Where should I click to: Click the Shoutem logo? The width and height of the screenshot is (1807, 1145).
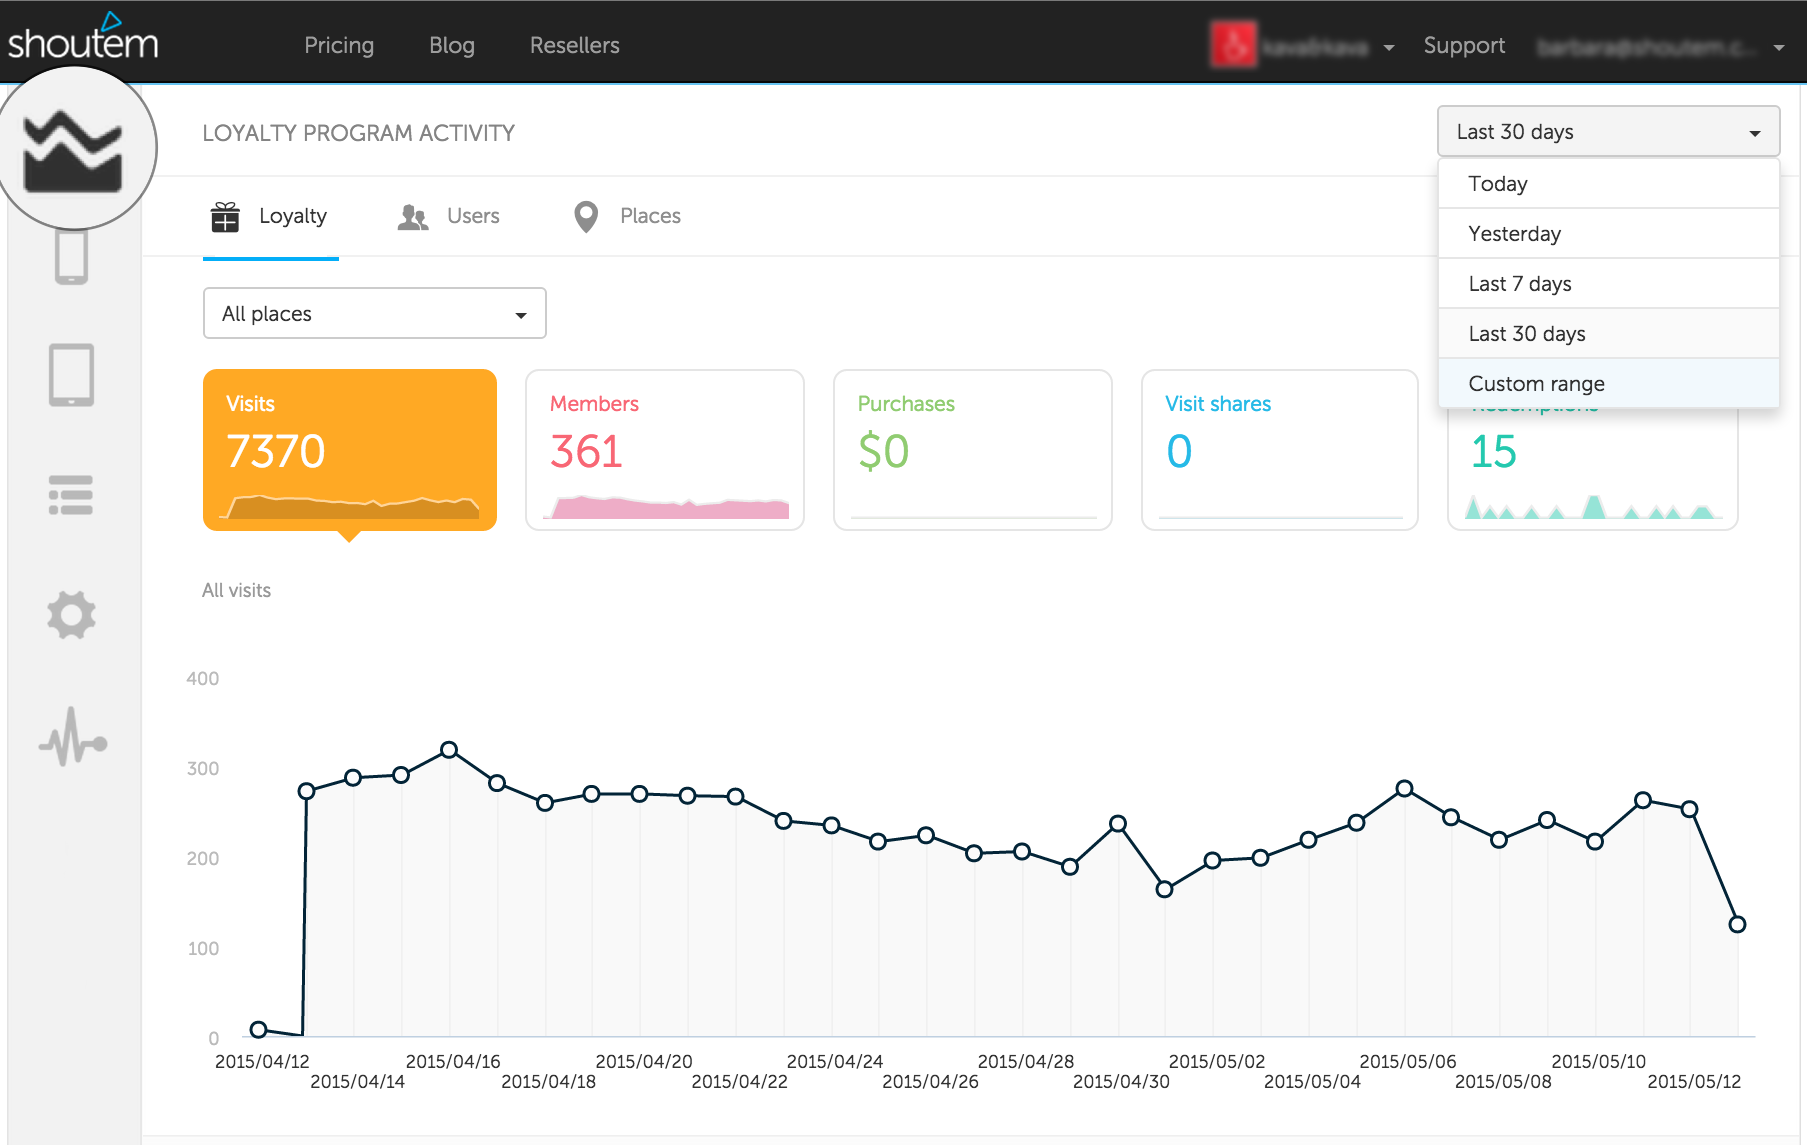(x=83, y=37)
